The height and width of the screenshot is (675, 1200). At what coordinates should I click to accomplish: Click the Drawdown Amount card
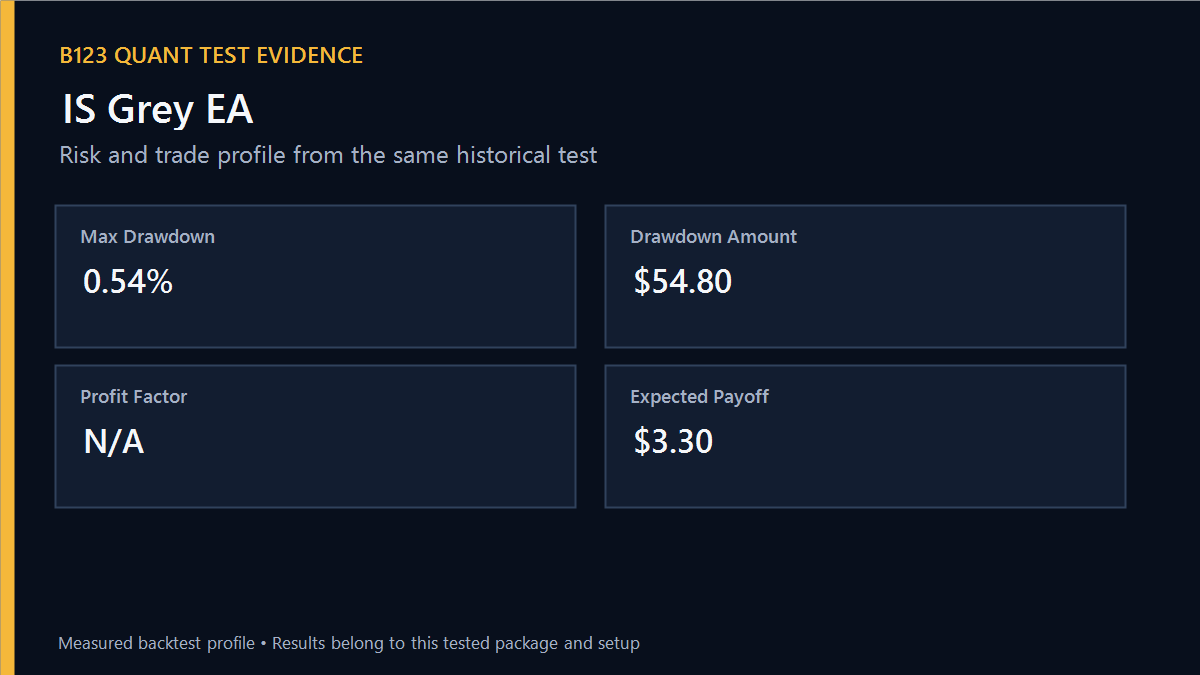coord(865,276)
